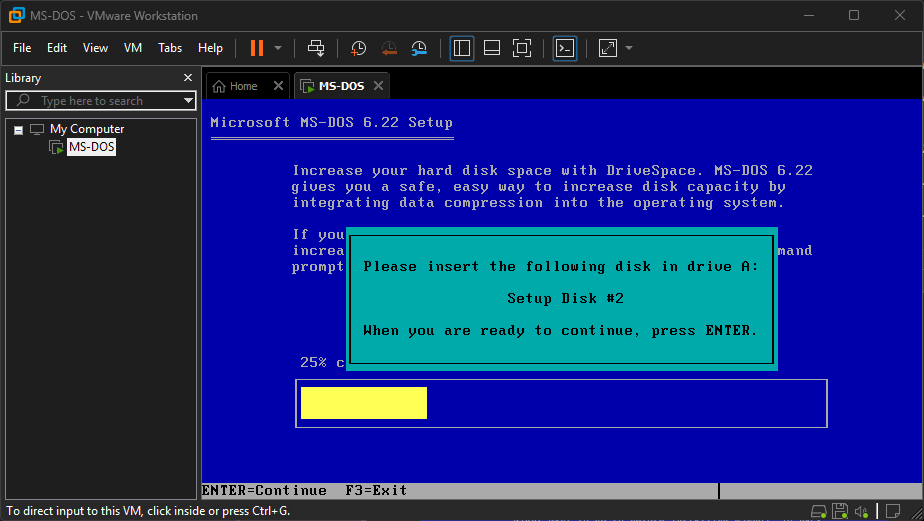Toggle the library sidebar view
This screenshot has width=924, height=521.
[461, 48]
